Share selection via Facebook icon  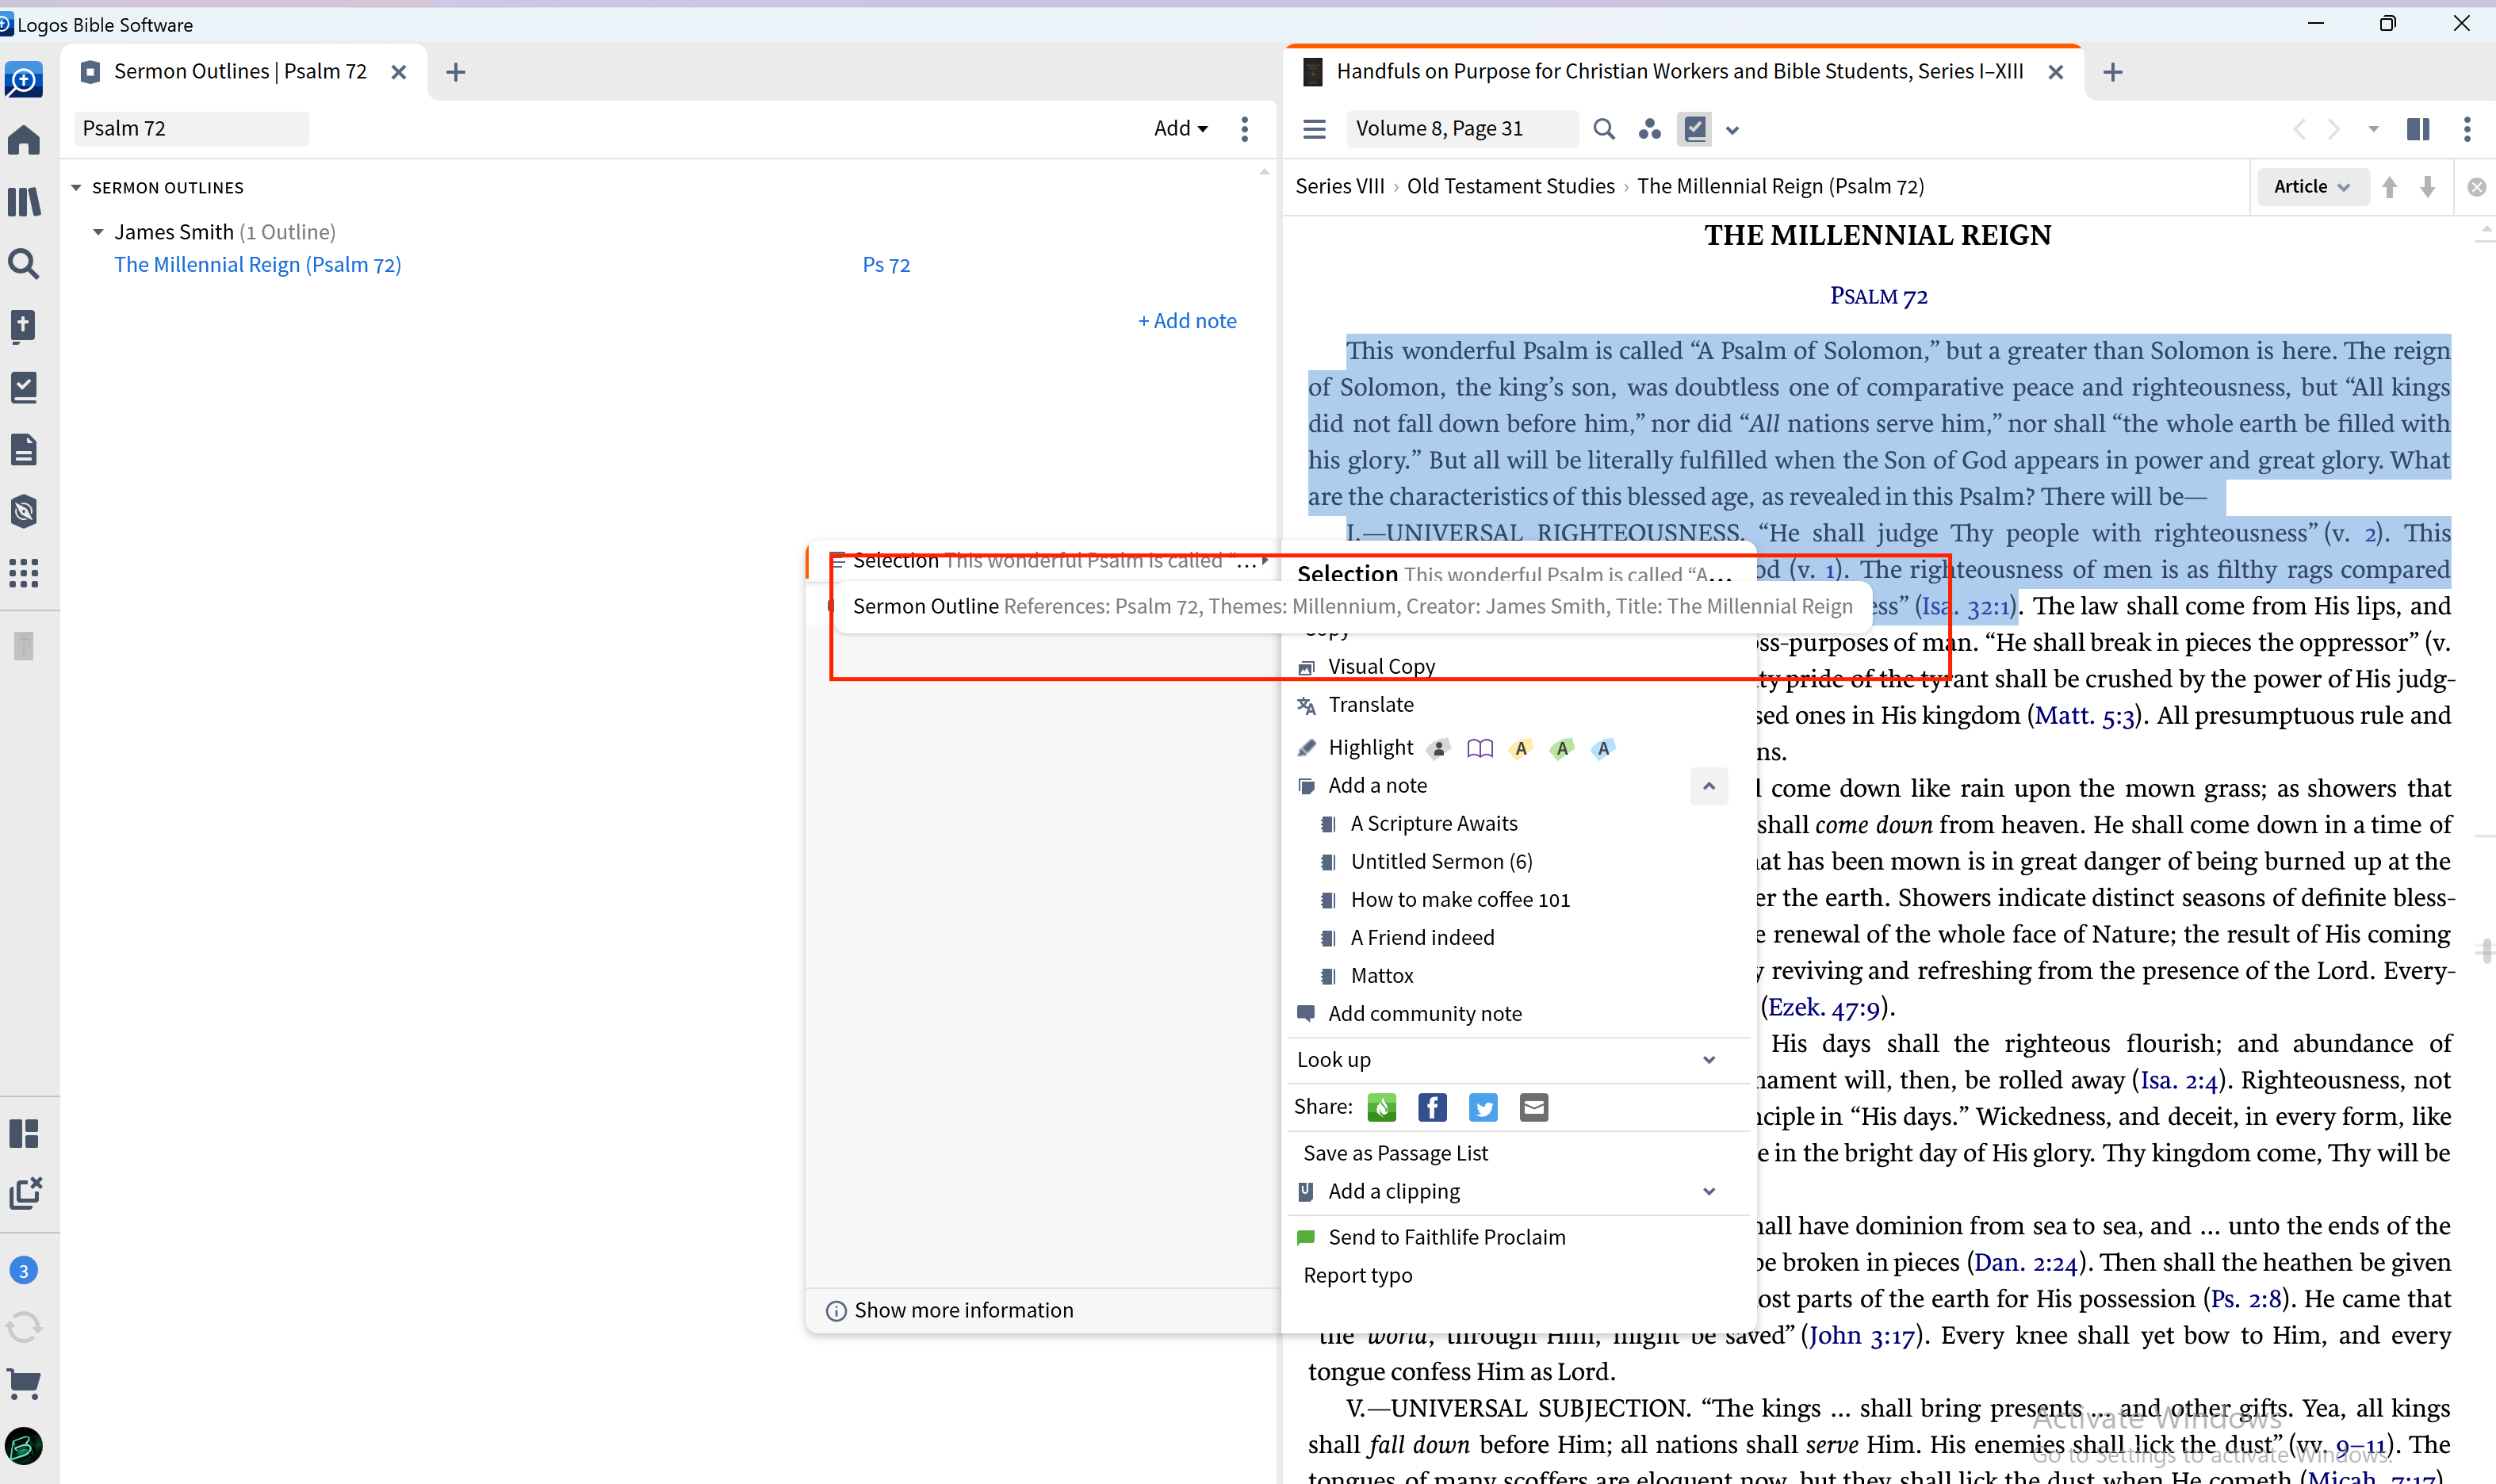[x=1432, y=1107]
